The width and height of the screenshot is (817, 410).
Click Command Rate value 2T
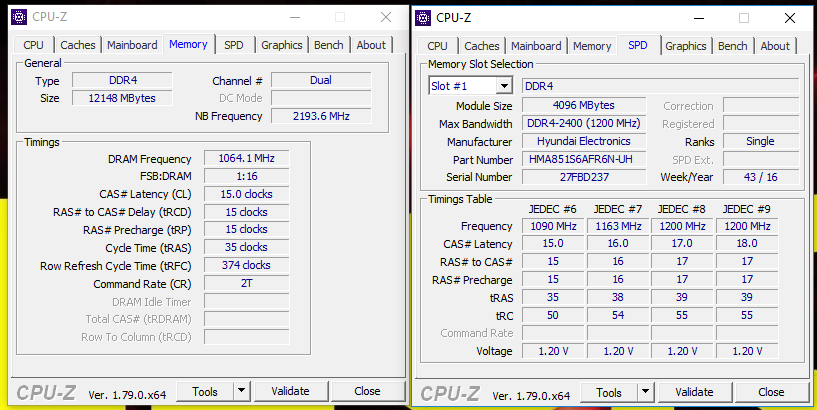246,283
